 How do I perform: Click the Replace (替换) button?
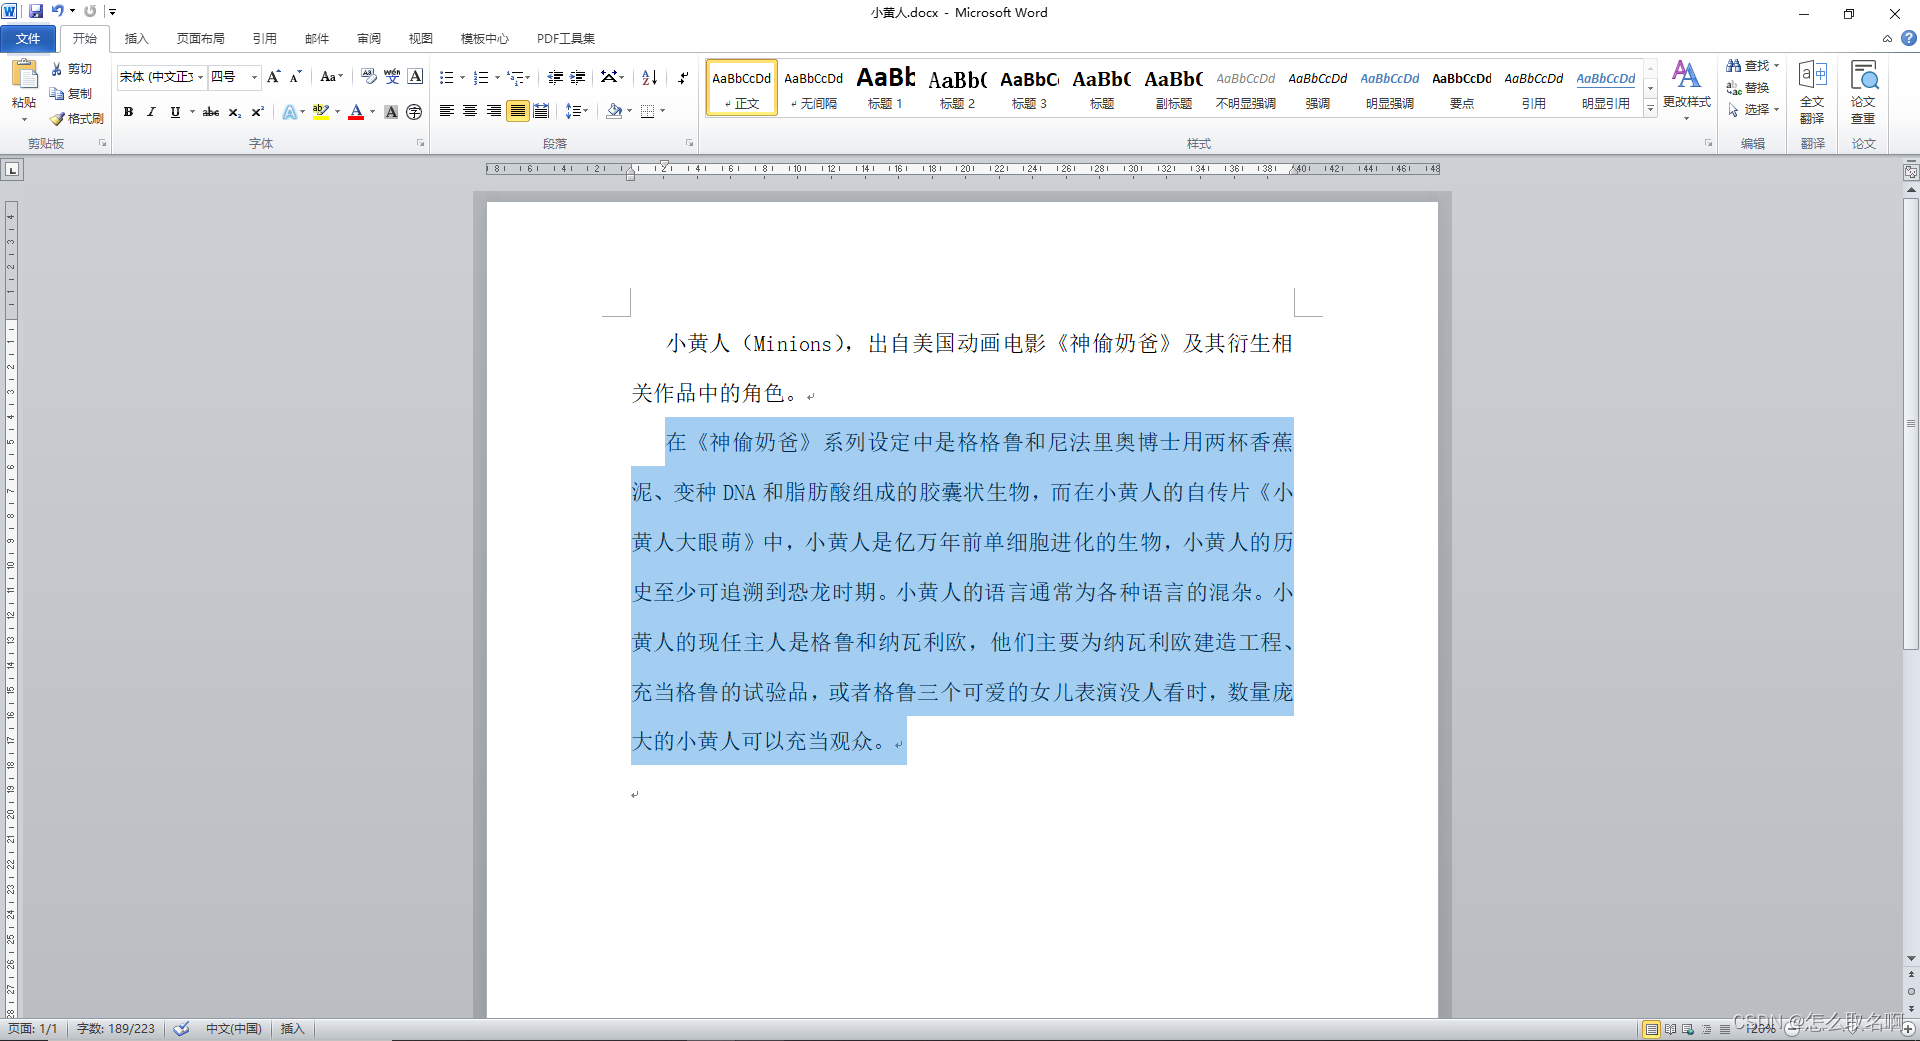pyautogui.click(x=1748, y=88)
